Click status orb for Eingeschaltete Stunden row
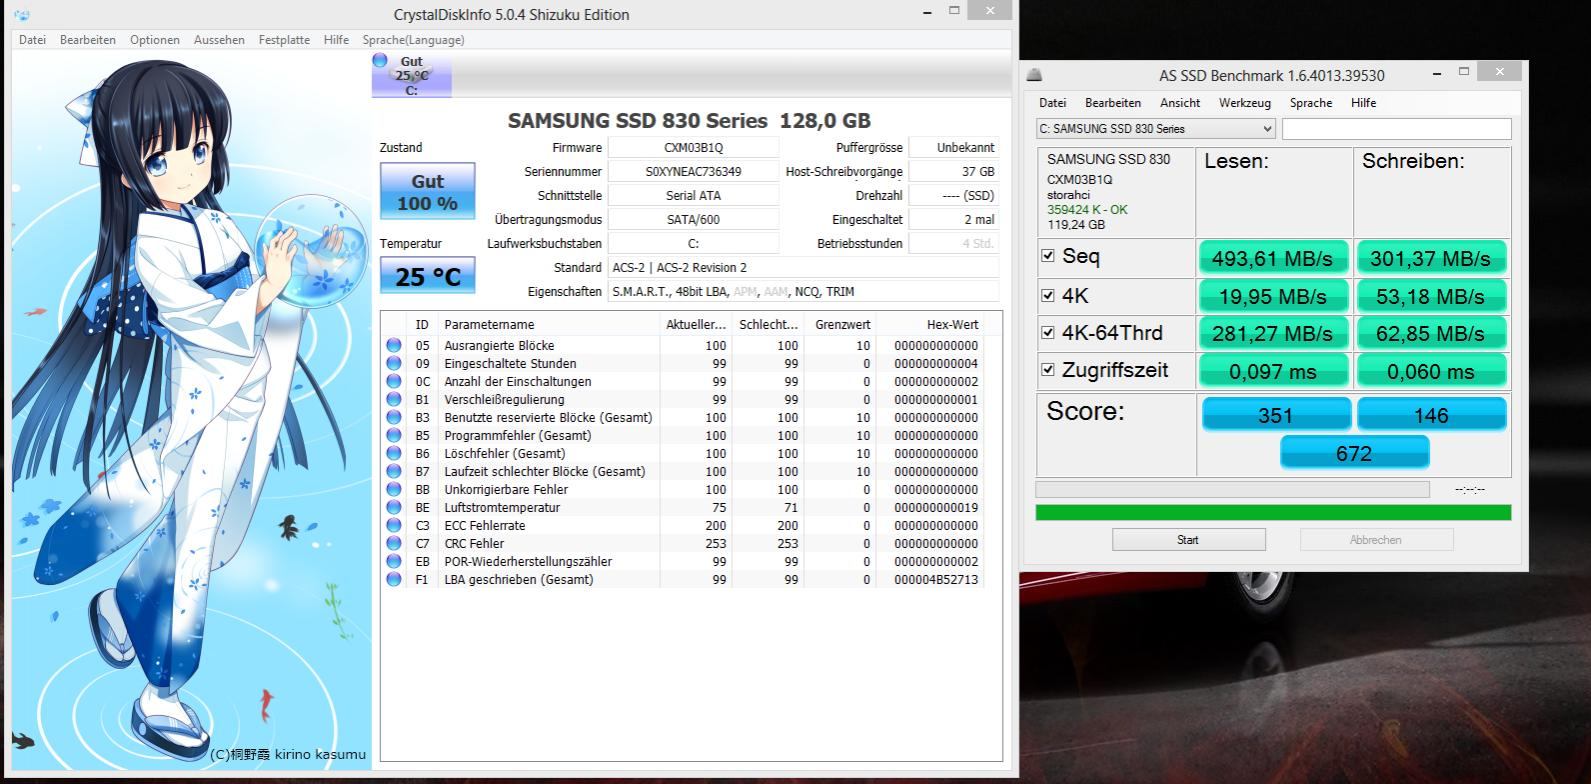1591x784 pixels. (x=394, y=363)
